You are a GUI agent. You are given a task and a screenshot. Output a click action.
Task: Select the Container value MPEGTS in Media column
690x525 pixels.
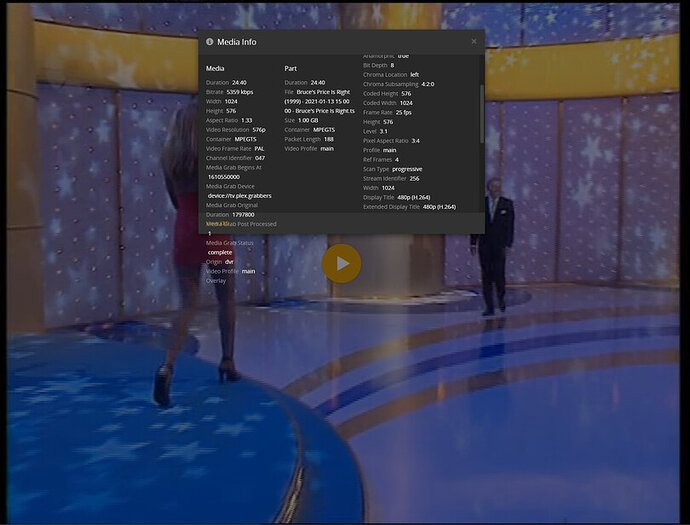coord(246,139)
